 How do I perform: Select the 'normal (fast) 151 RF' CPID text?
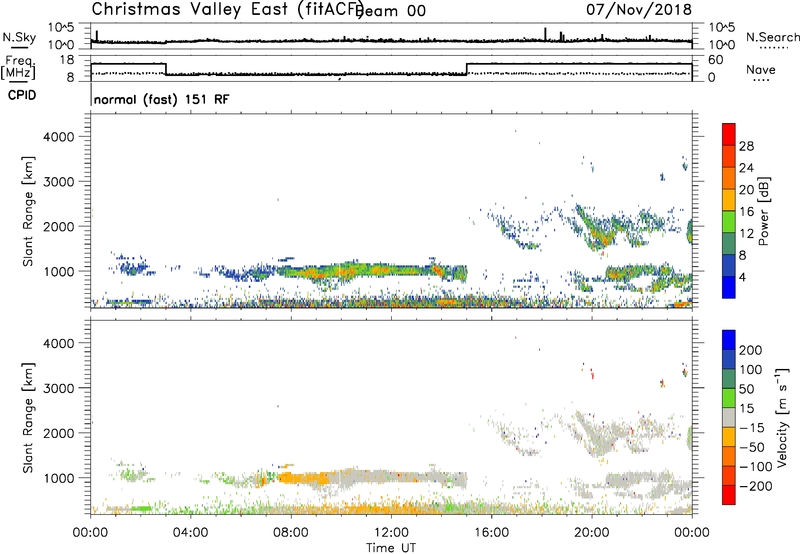[x=162, y=99]
